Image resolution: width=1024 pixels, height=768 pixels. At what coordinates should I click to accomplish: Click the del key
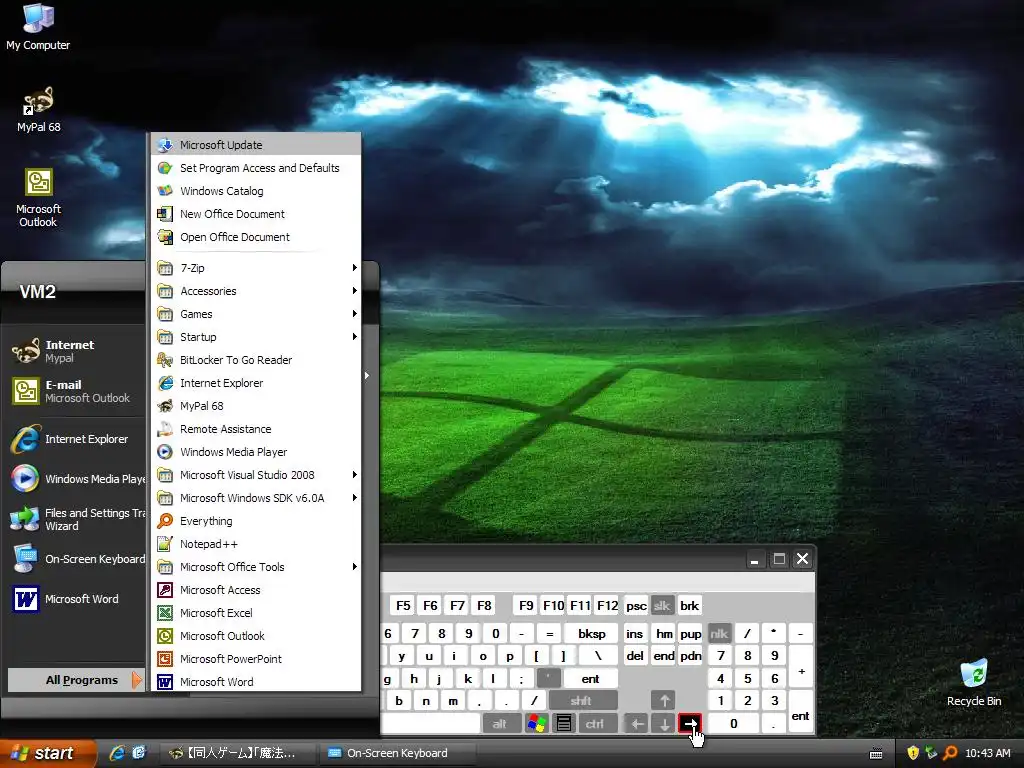(x=635, y=656)
